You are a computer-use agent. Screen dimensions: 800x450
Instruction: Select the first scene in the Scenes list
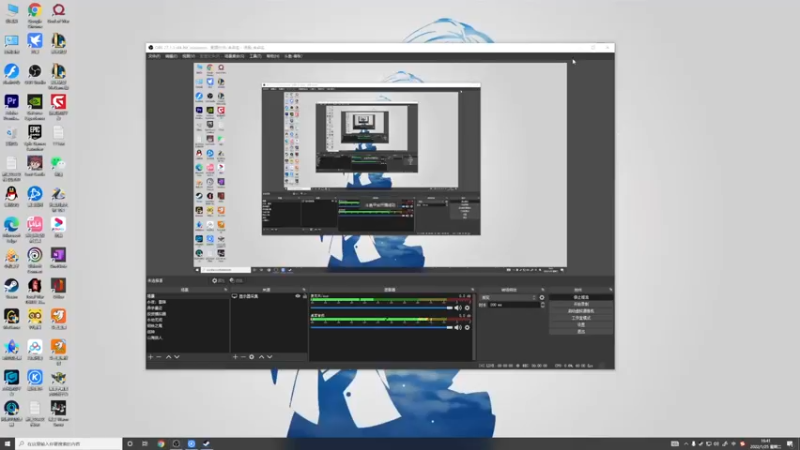[187, 296]
